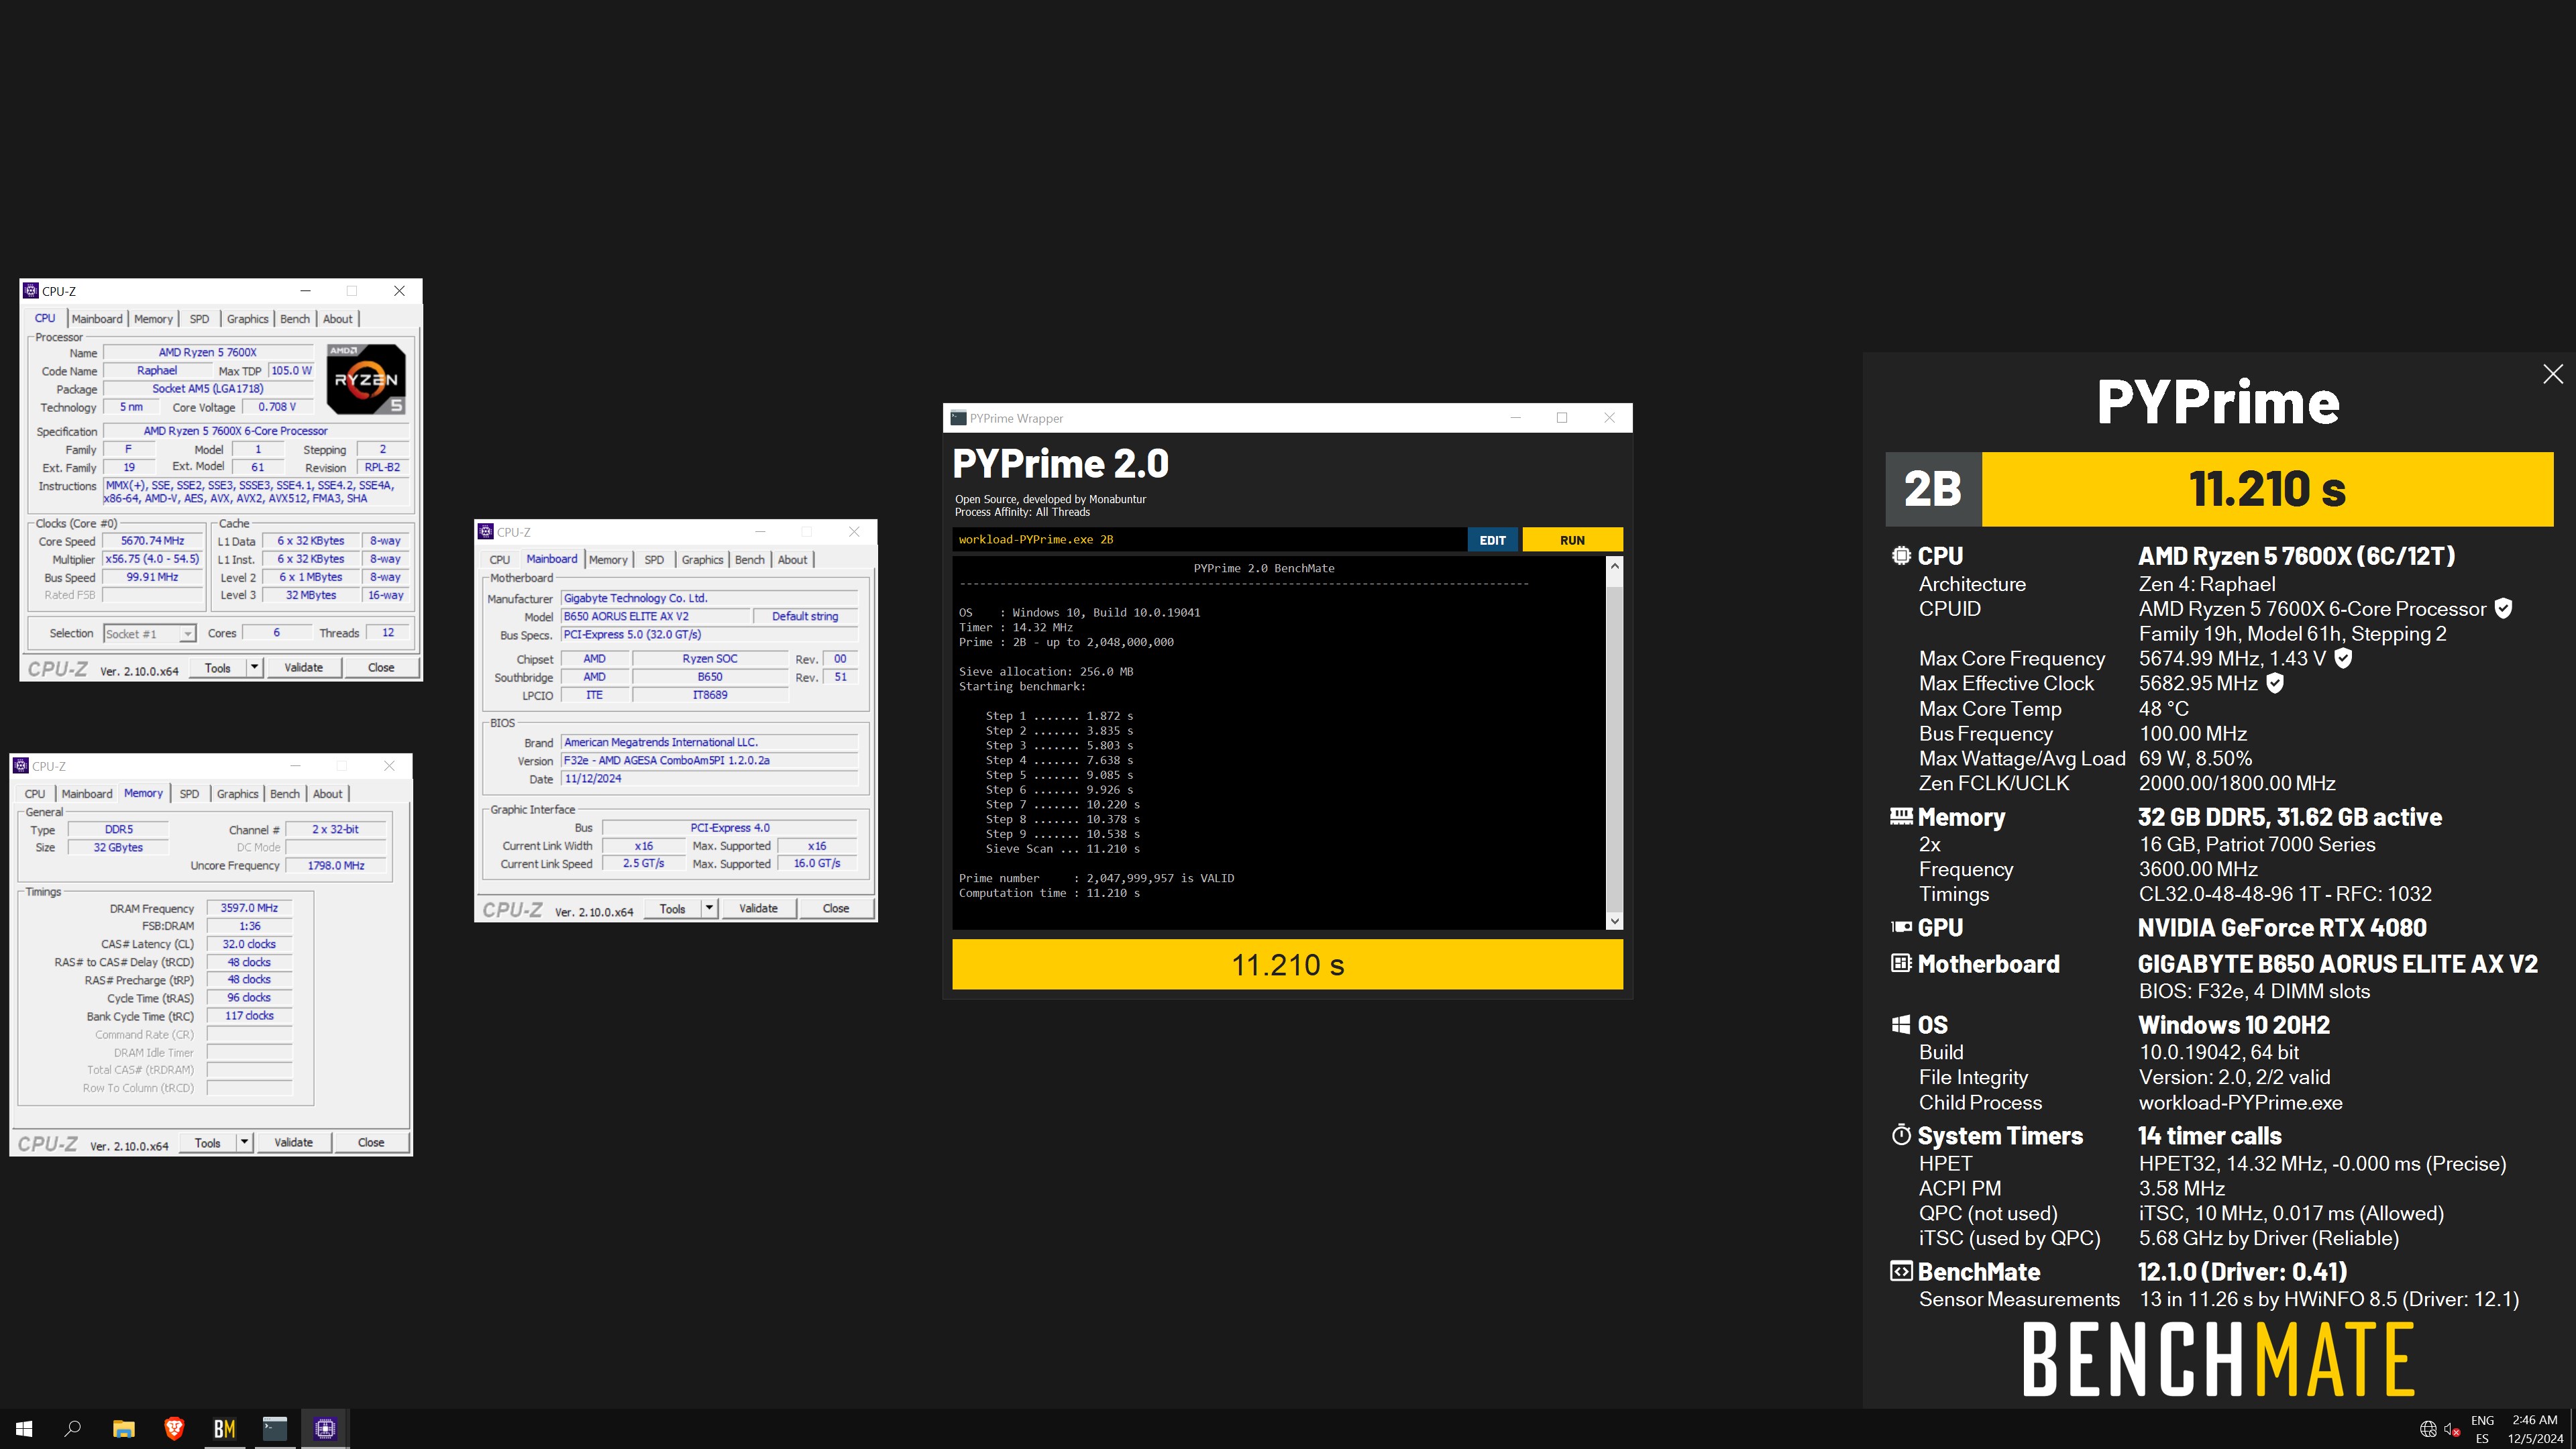Click Memory icon in BenchMate panel
This screenshot has height=1449, width=2576.
tap(1901, 817)
